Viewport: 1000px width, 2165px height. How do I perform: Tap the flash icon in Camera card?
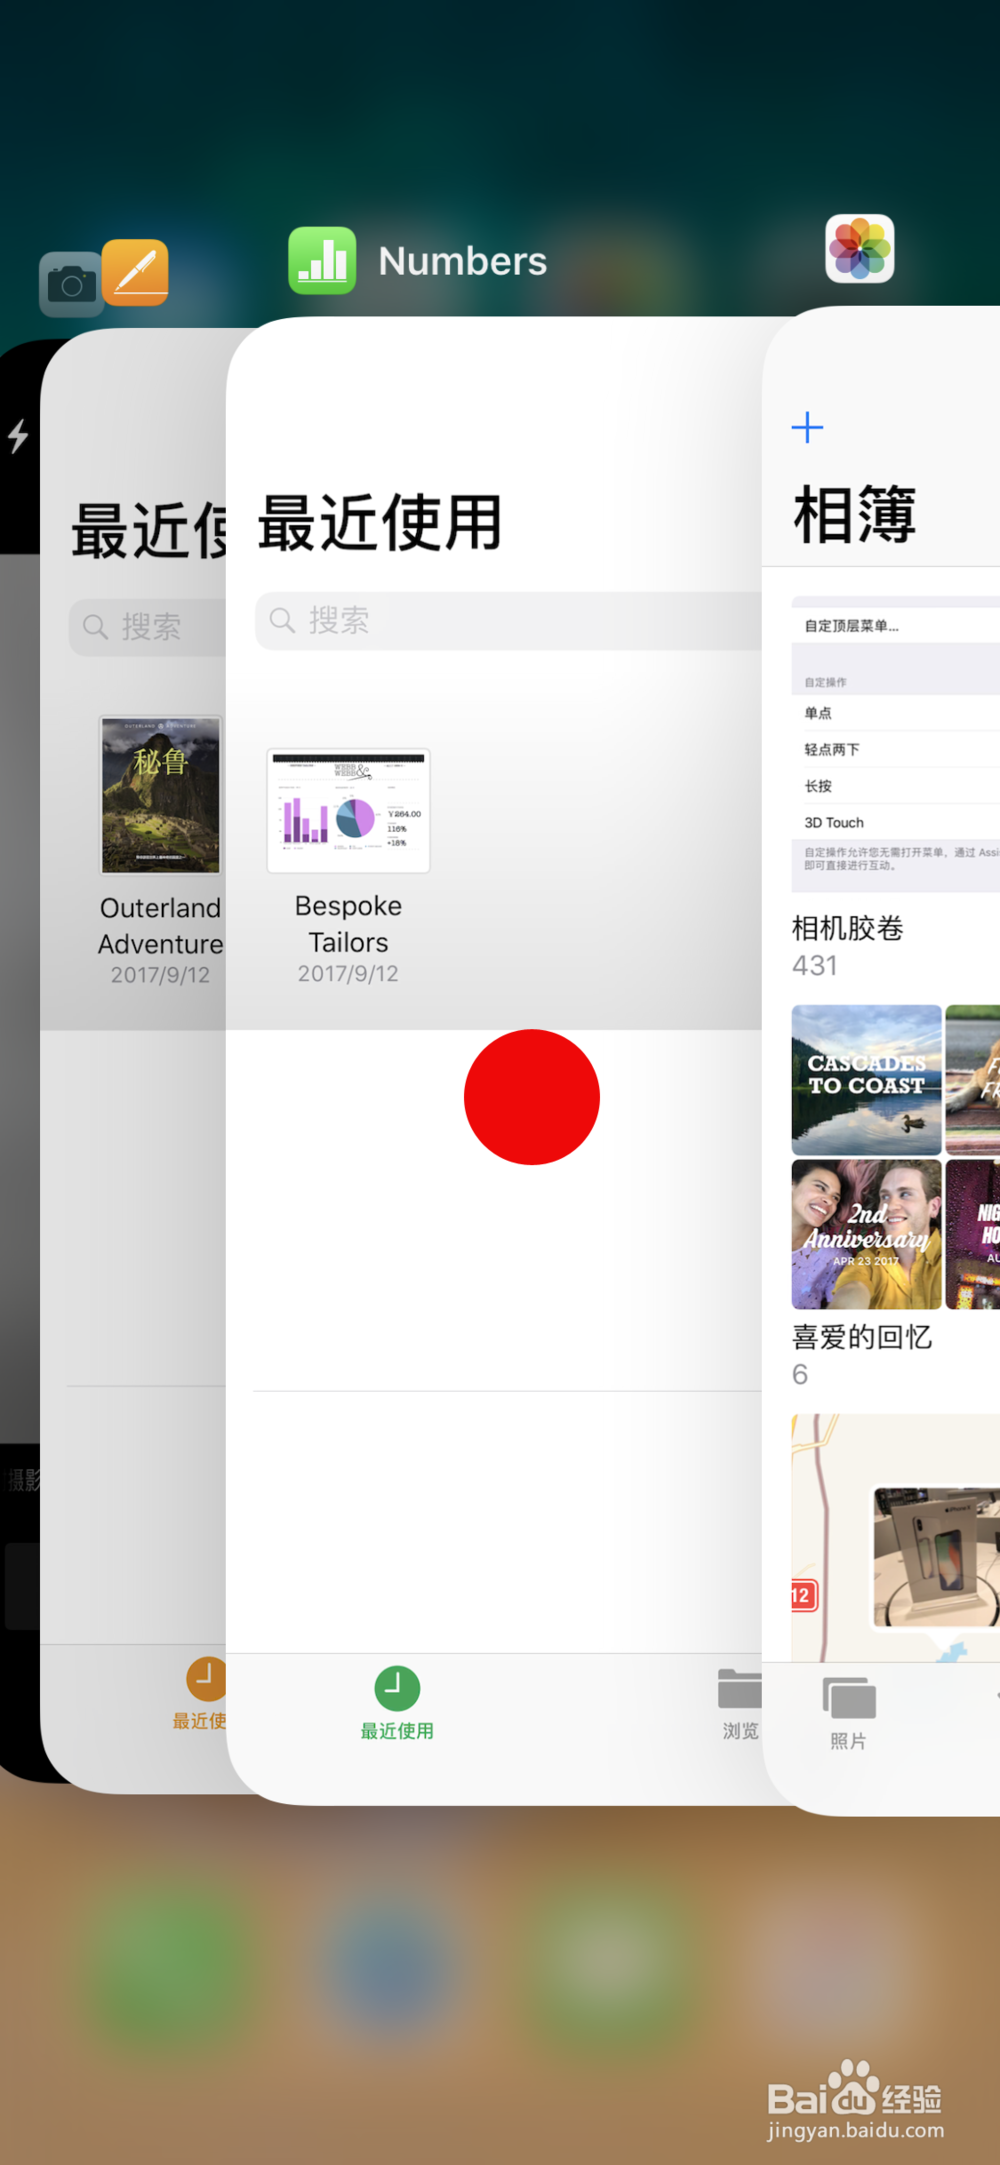(x=18, y=436)
